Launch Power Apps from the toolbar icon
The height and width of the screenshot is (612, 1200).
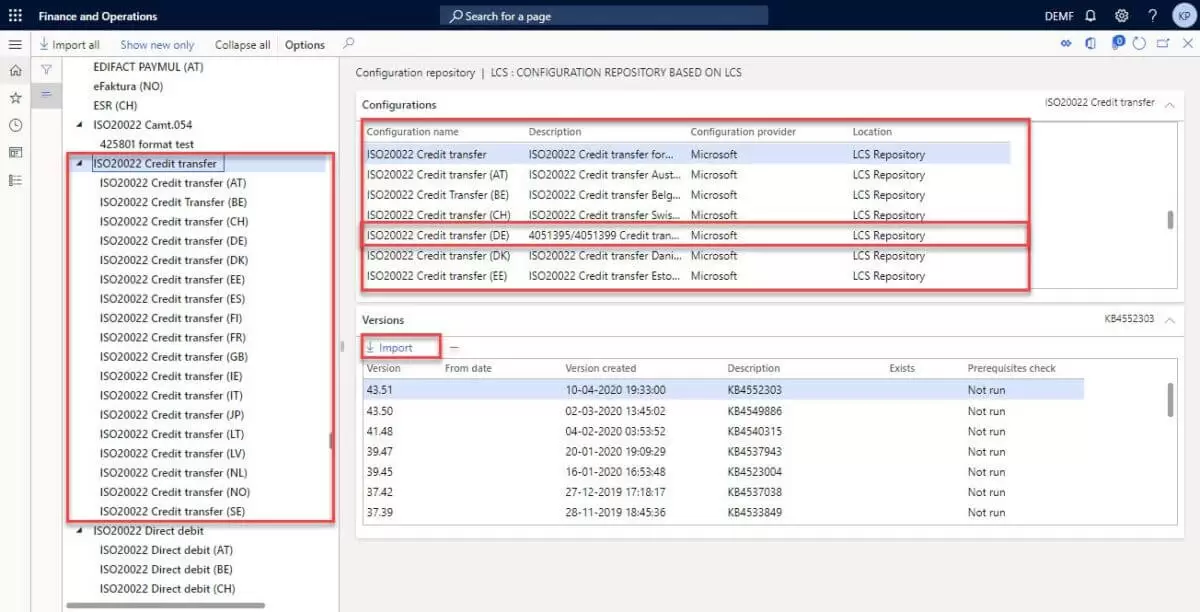coord(1119,43)
